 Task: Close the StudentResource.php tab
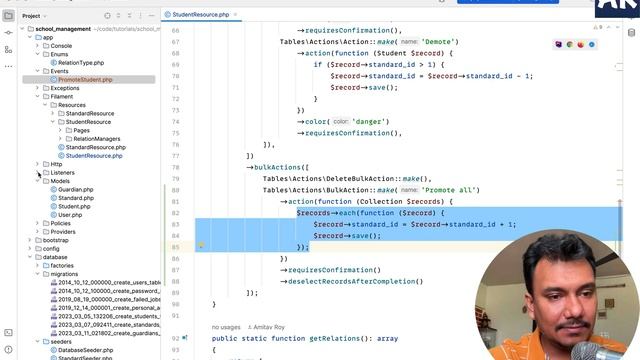[236, 15]
